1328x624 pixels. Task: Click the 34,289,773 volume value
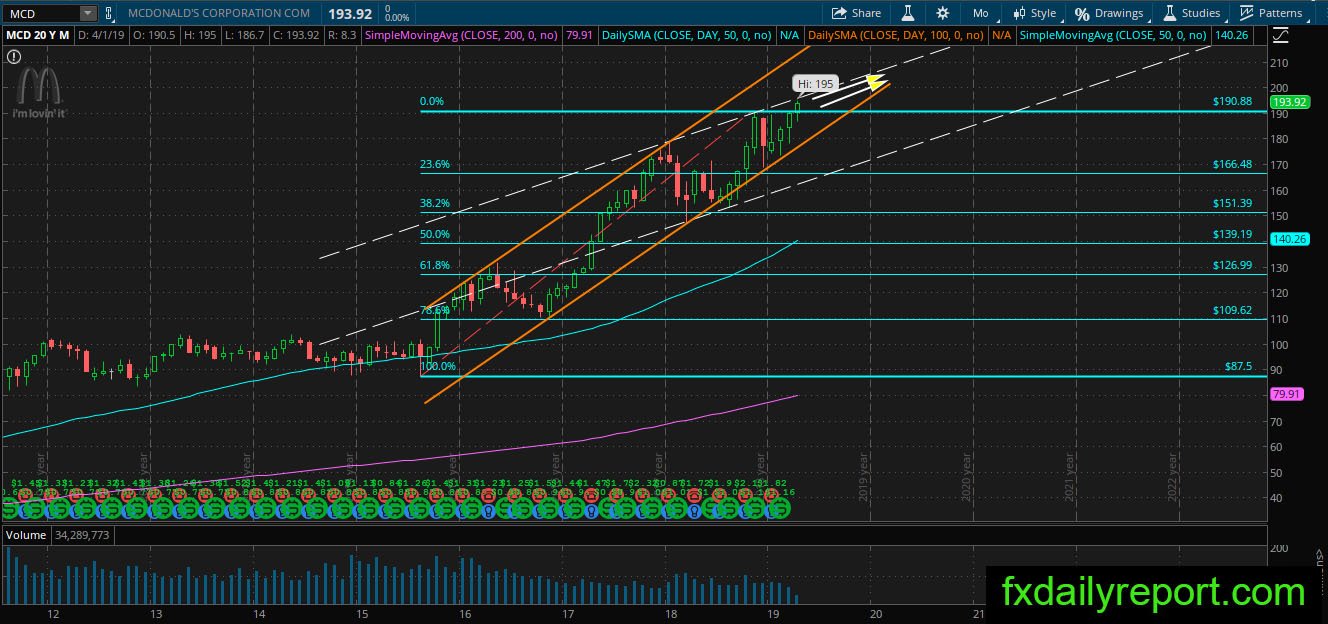(x=82, y=536)
